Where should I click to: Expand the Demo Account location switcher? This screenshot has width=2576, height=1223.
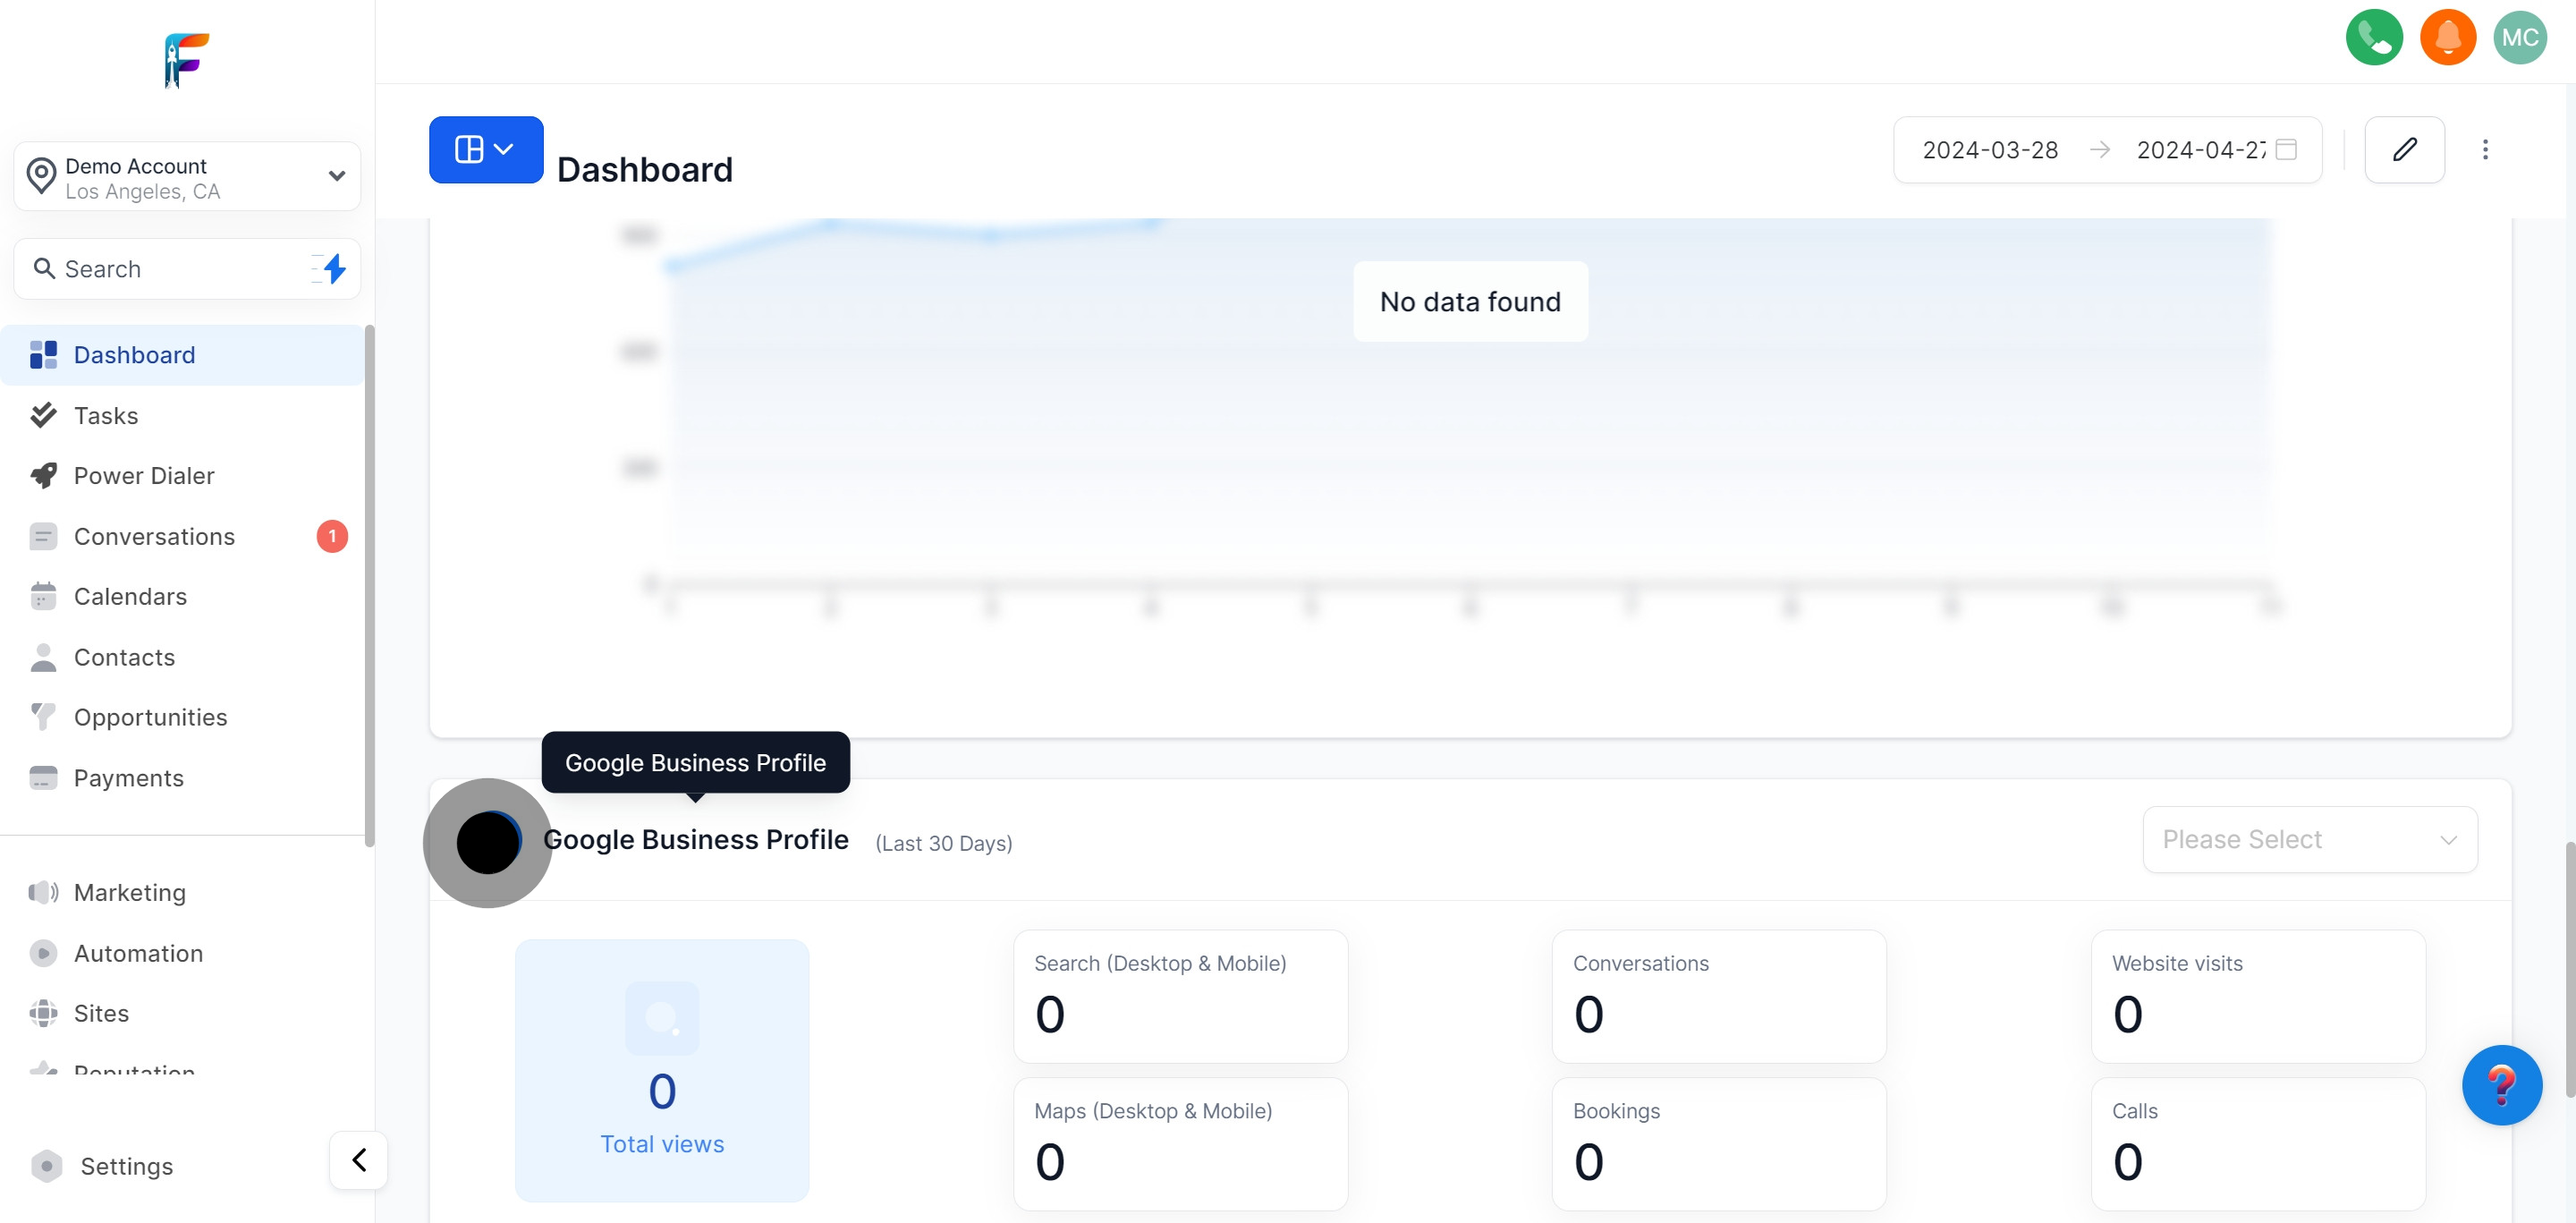coord(187,177)
